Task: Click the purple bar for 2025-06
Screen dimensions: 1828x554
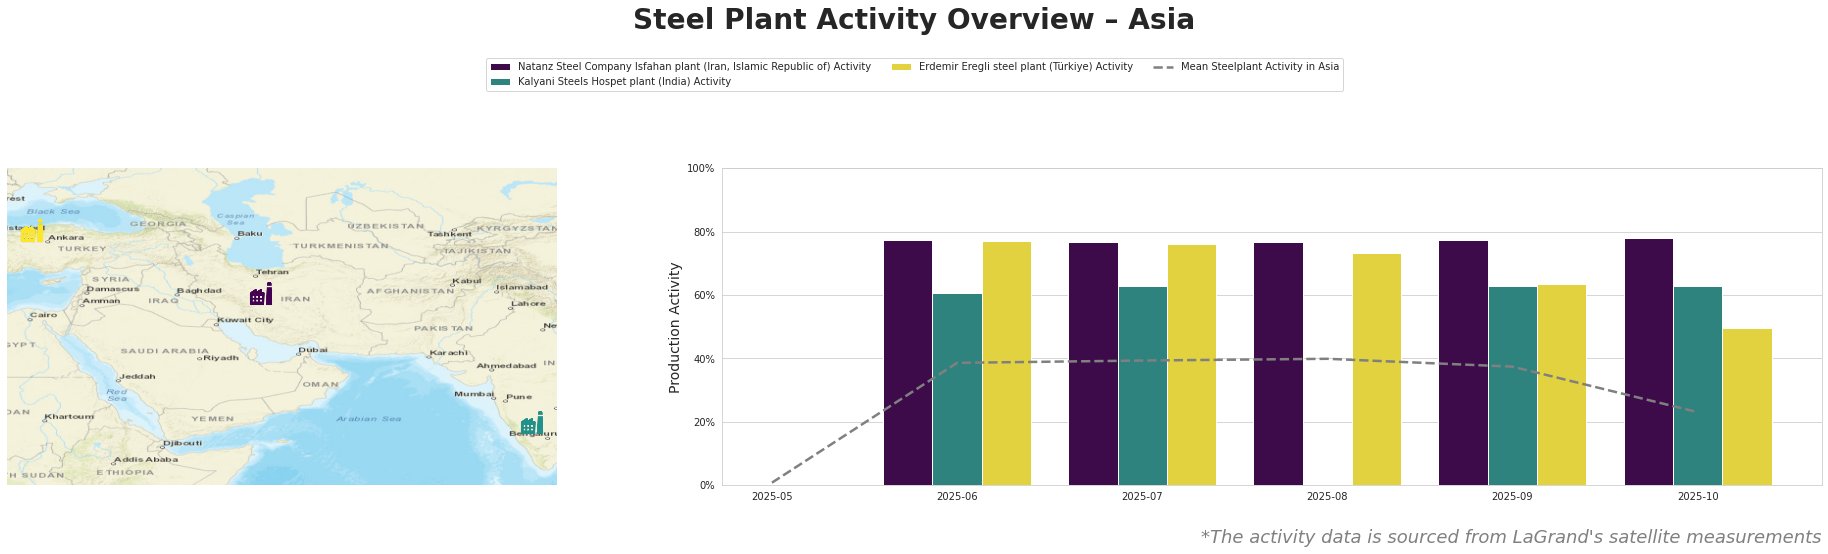Action: [x=908, y=363]
